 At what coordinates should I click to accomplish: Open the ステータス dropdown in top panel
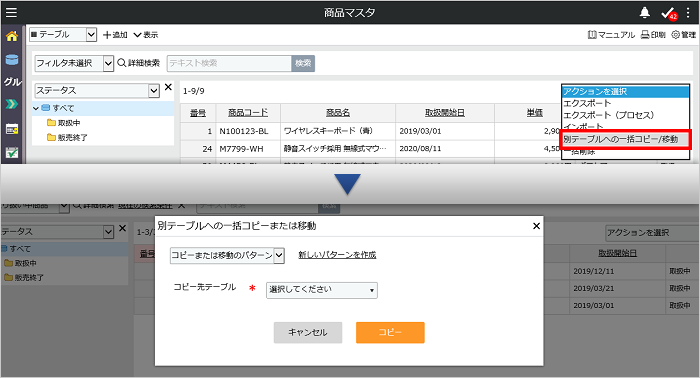[x=97, y=91]
